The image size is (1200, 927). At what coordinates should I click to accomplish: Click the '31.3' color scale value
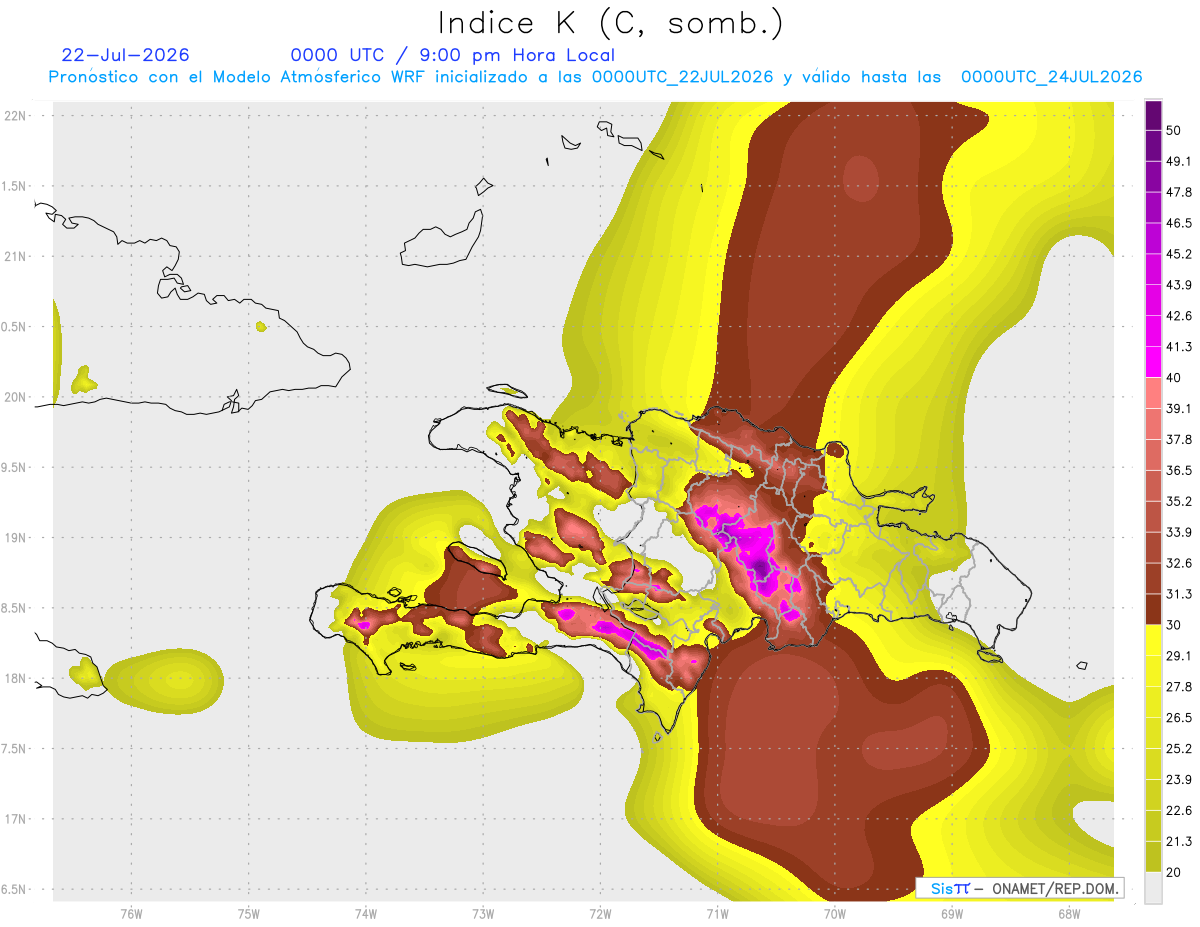[x=1179, y=594]
